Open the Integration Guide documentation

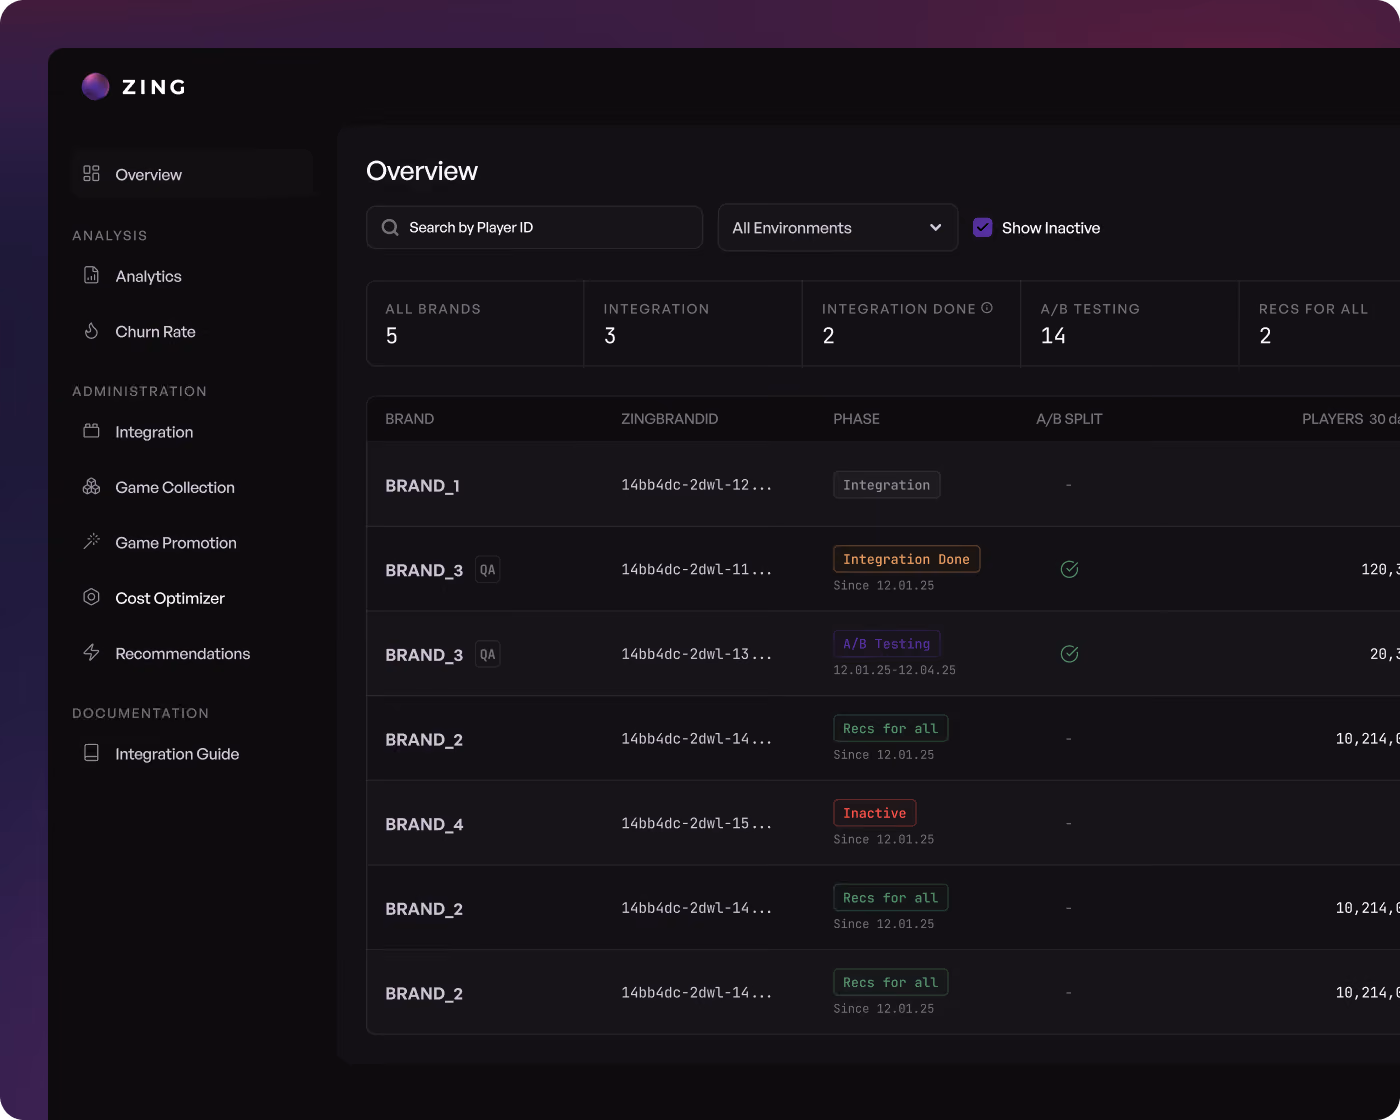click(177, 754)
